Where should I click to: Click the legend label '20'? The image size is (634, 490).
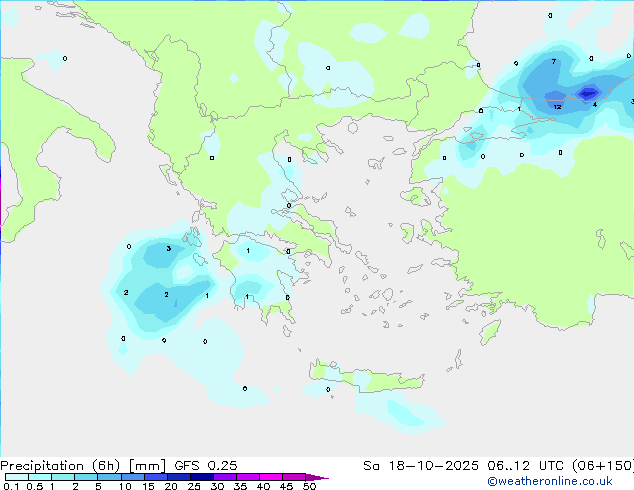point(171,486)
